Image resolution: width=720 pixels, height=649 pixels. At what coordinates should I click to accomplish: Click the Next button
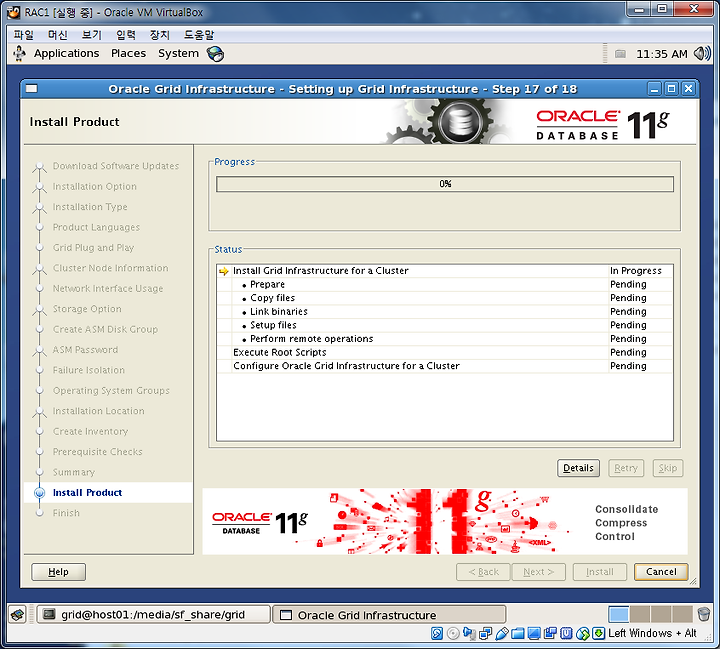(539, 572)
